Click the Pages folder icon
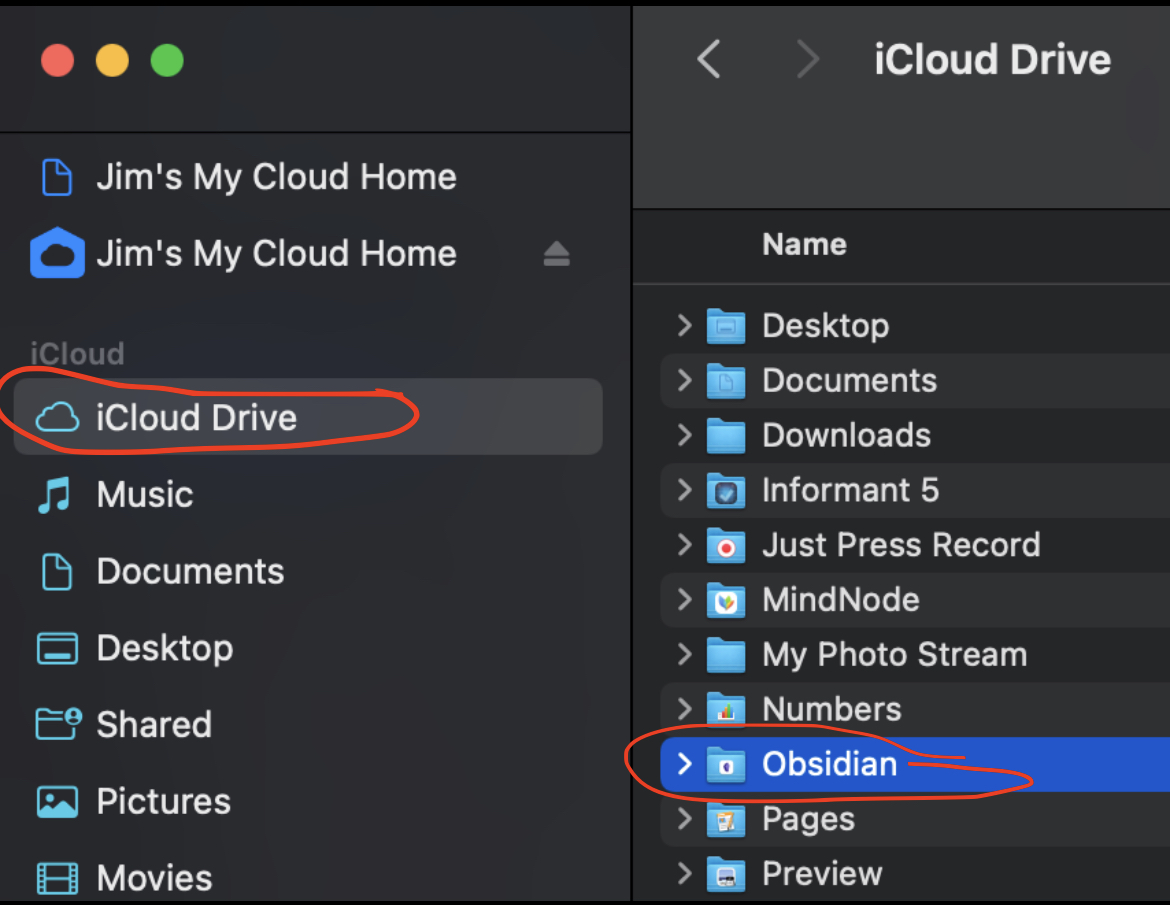This screenshot has width=1170, height=905. tap(725, 819)
